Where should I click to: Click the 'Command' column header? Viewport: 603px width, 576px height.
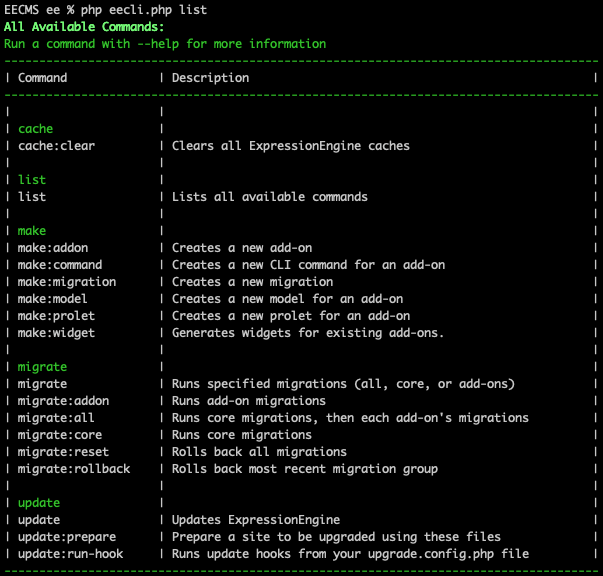42,78
